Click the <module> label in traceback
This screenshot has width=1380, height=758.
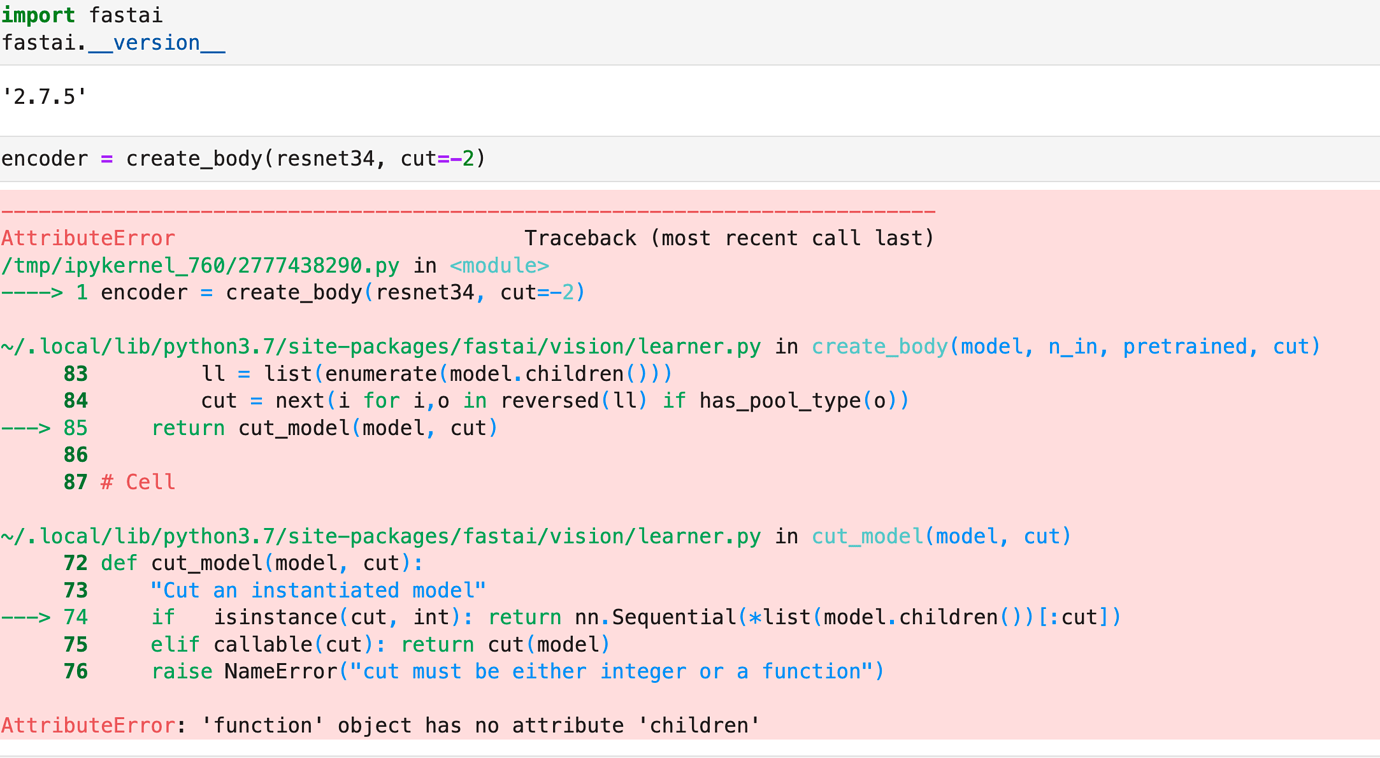(500, 265)
